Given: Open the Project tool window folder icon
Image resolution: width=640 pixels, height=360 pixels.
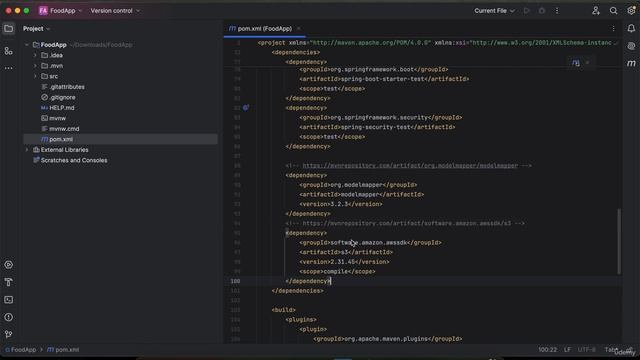Looking at the screenshot, I should click(9, 29).
